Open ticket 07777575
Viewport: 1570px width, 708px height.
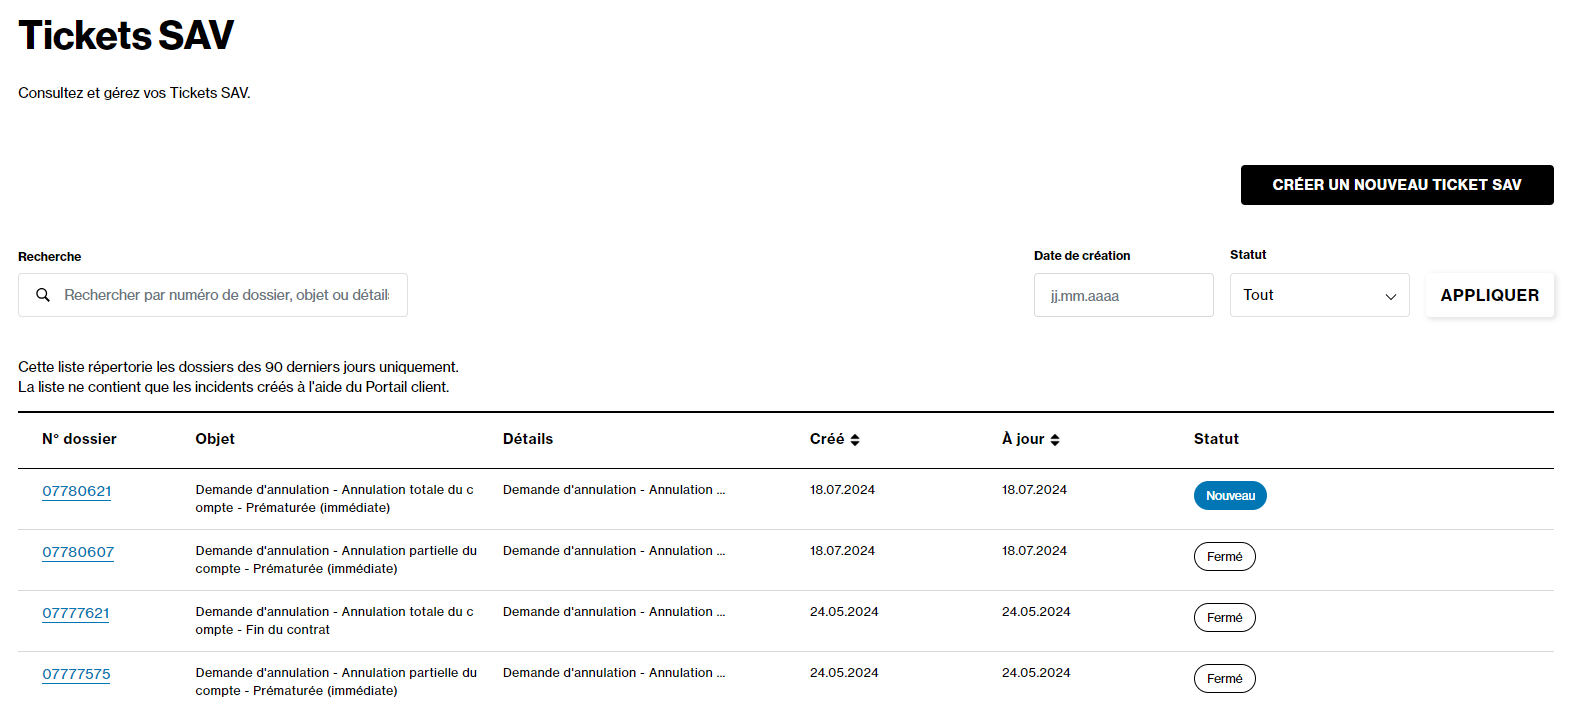(x=76, y=674)
